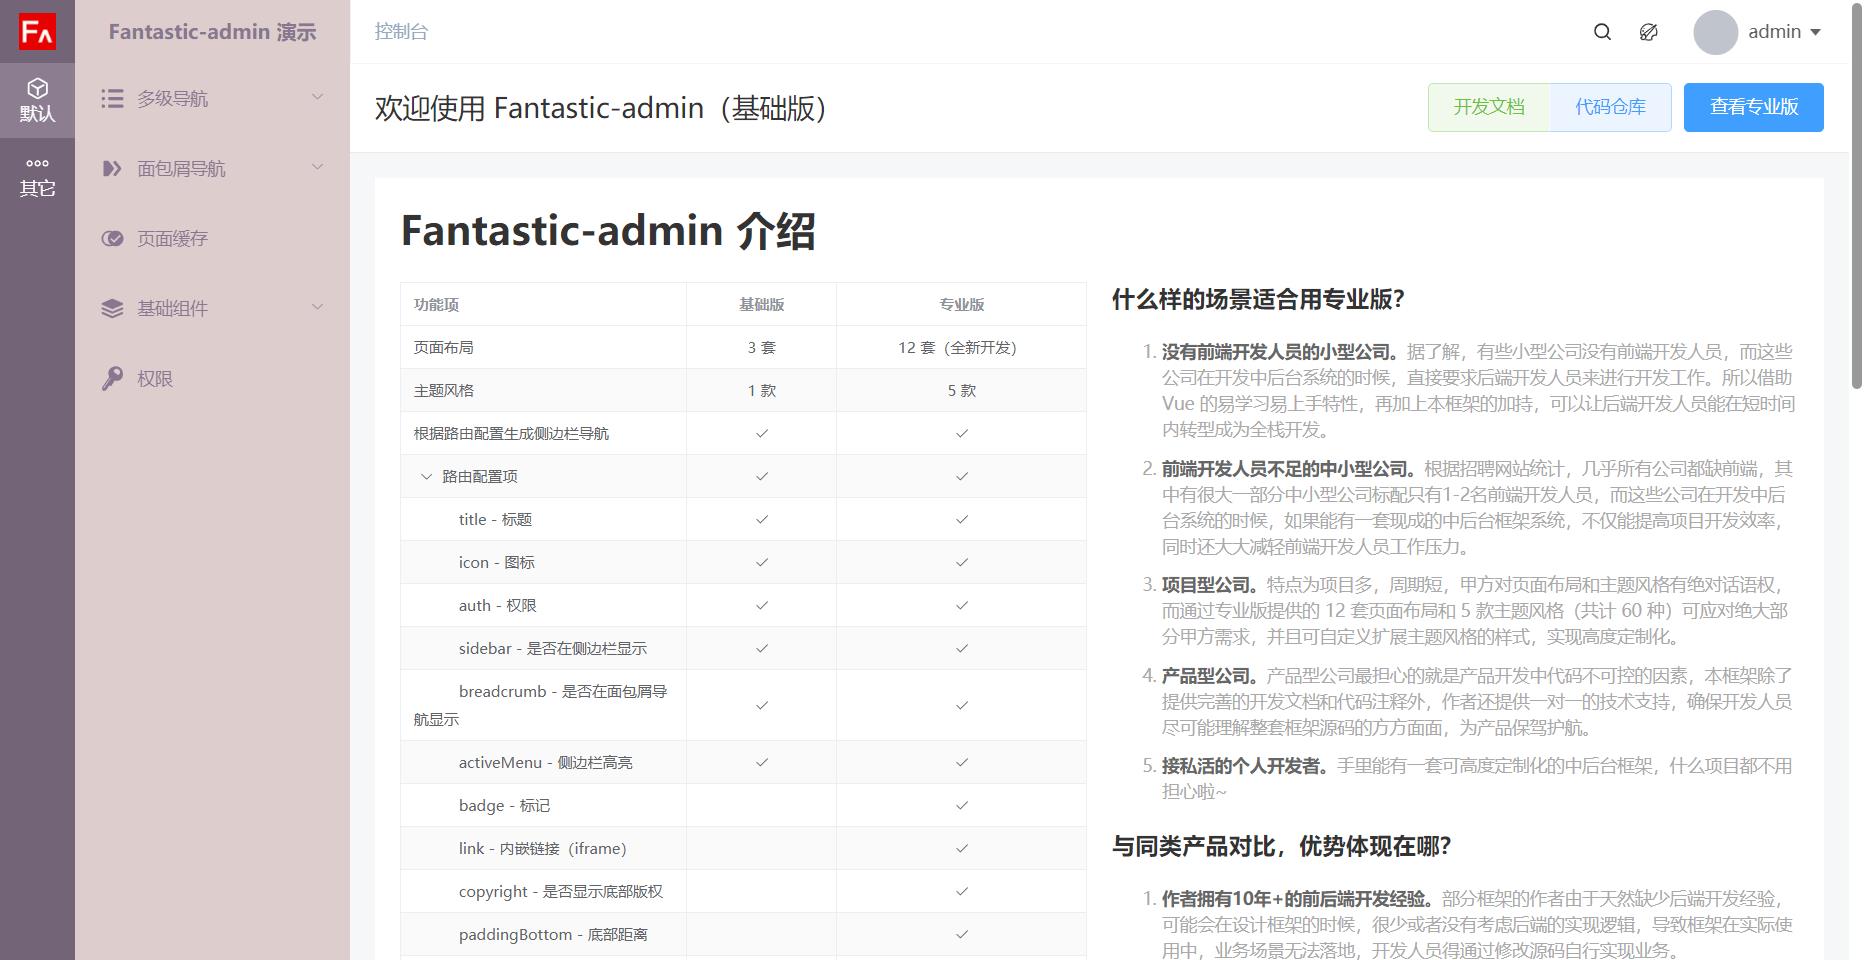Open the 开发文档 button
Viewport: 1865px width, 960px height.
coord(1489,107)
